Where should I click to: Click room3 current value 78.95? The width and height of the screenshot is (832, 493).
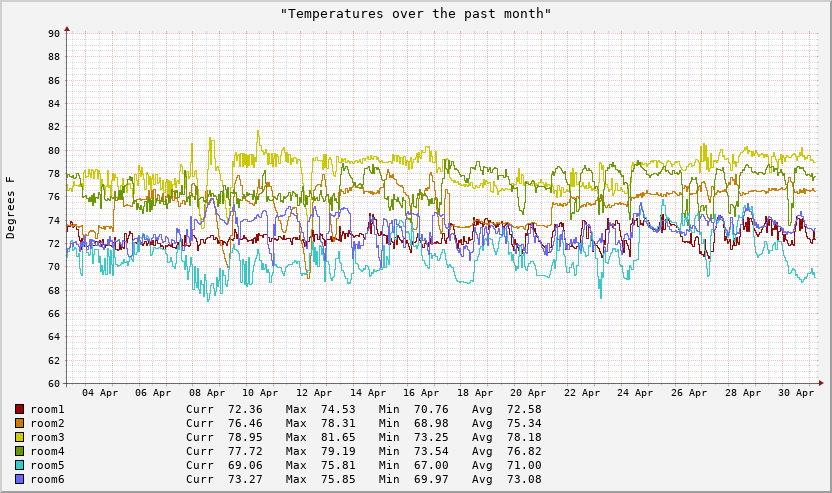[245, 437]
